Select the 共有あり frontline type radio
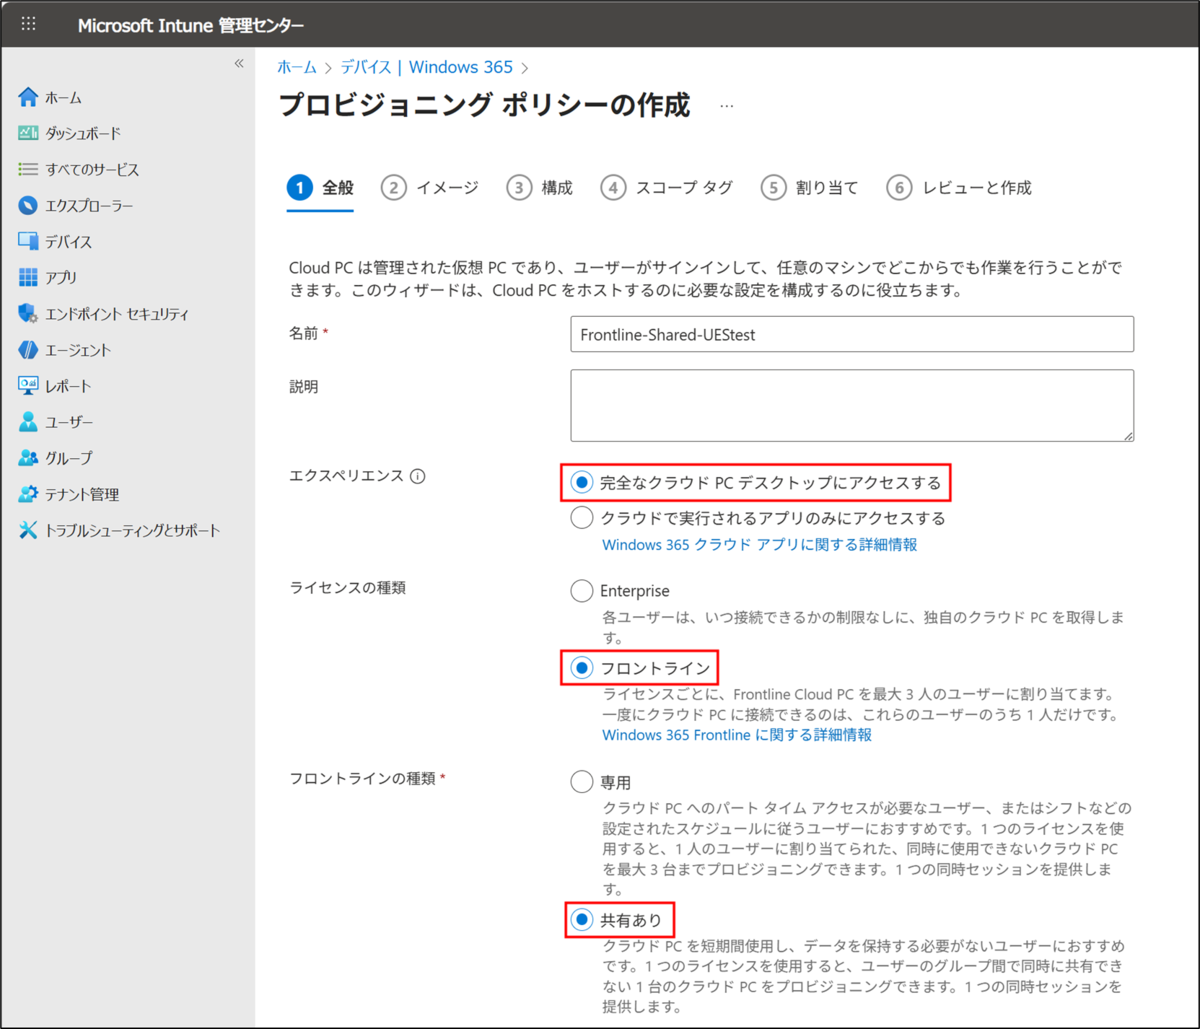 pyautogui.click(x=581, y=919)
